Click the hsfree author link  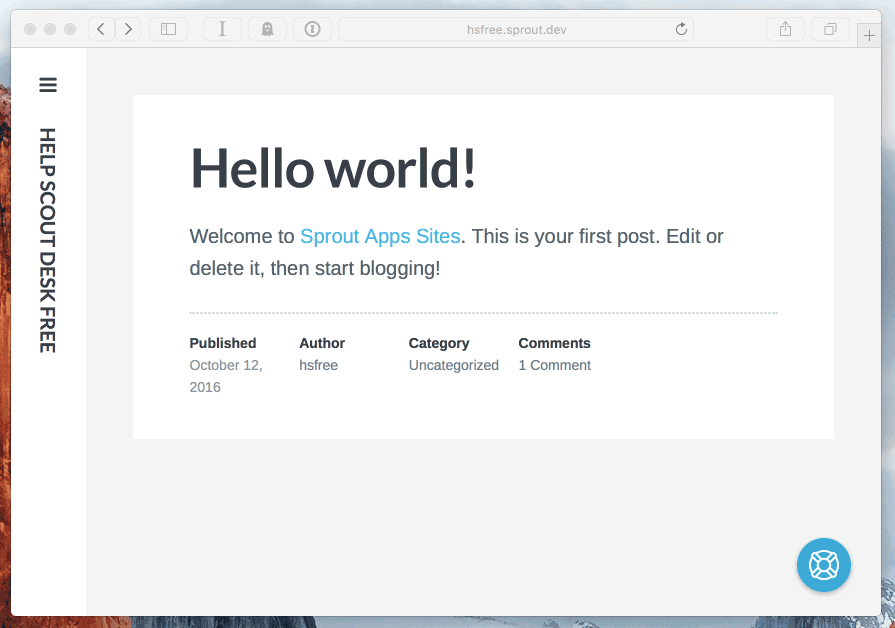click(x=319, y=365)
